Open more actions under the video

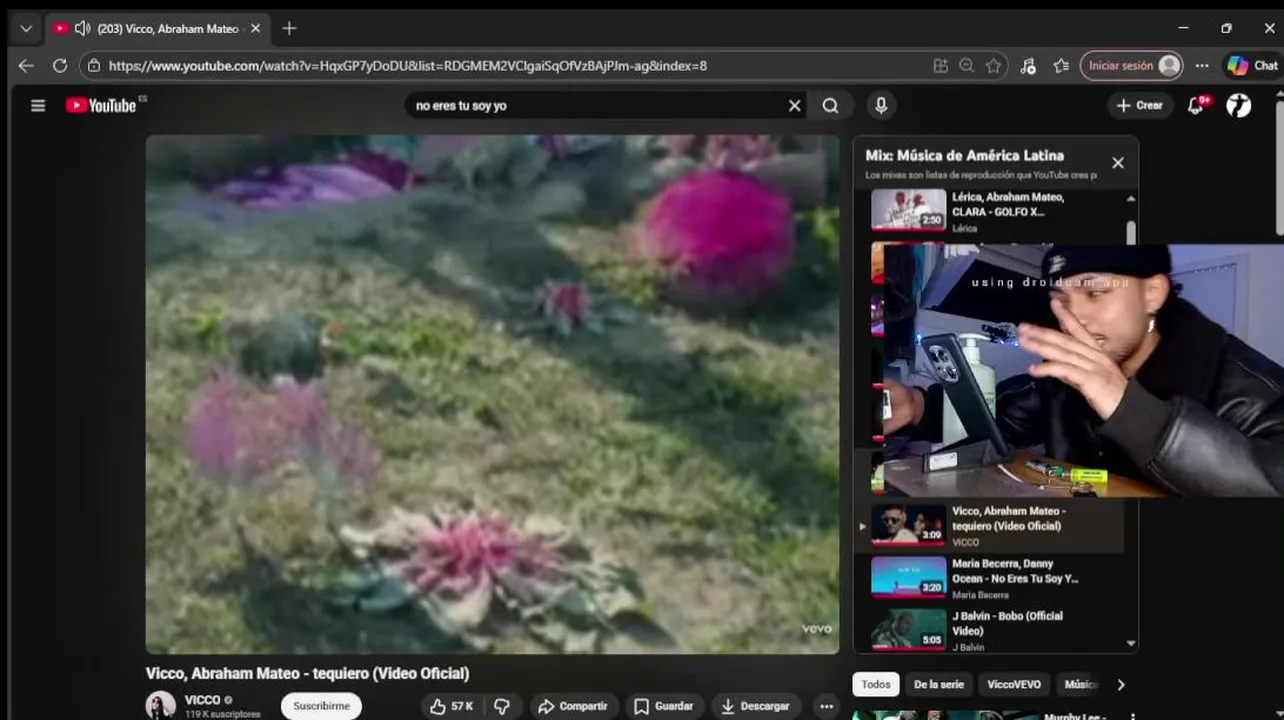point(826,706)
